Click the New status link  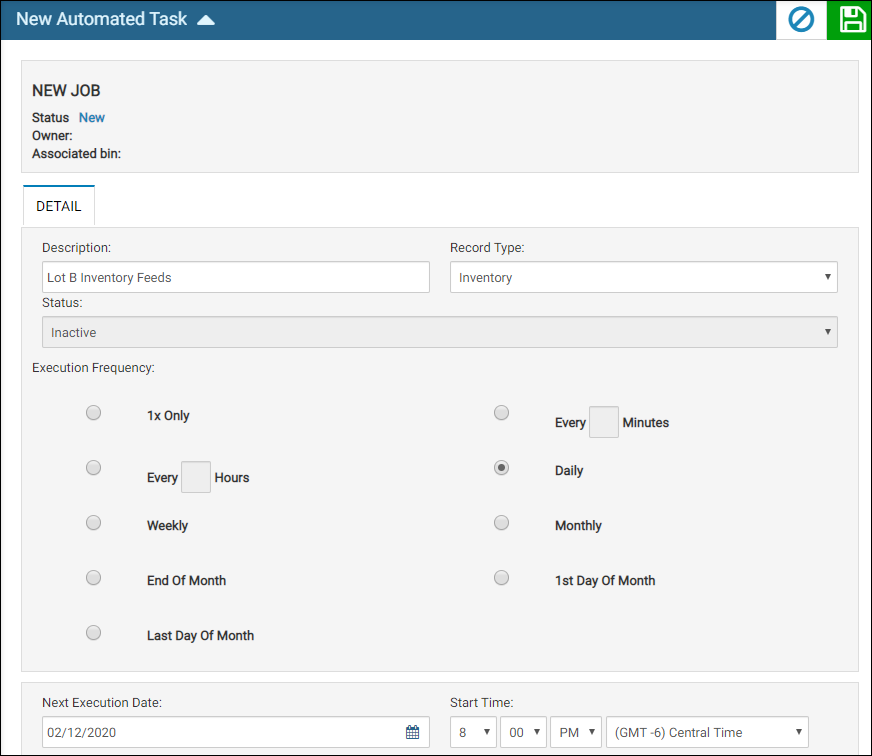92,117
